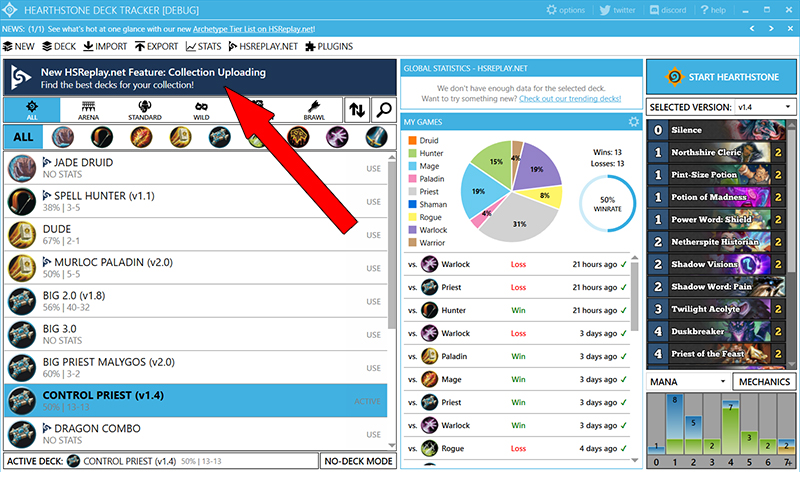Open the Paladin Win game row
The image size is (800, 488).
coord(517,356)
